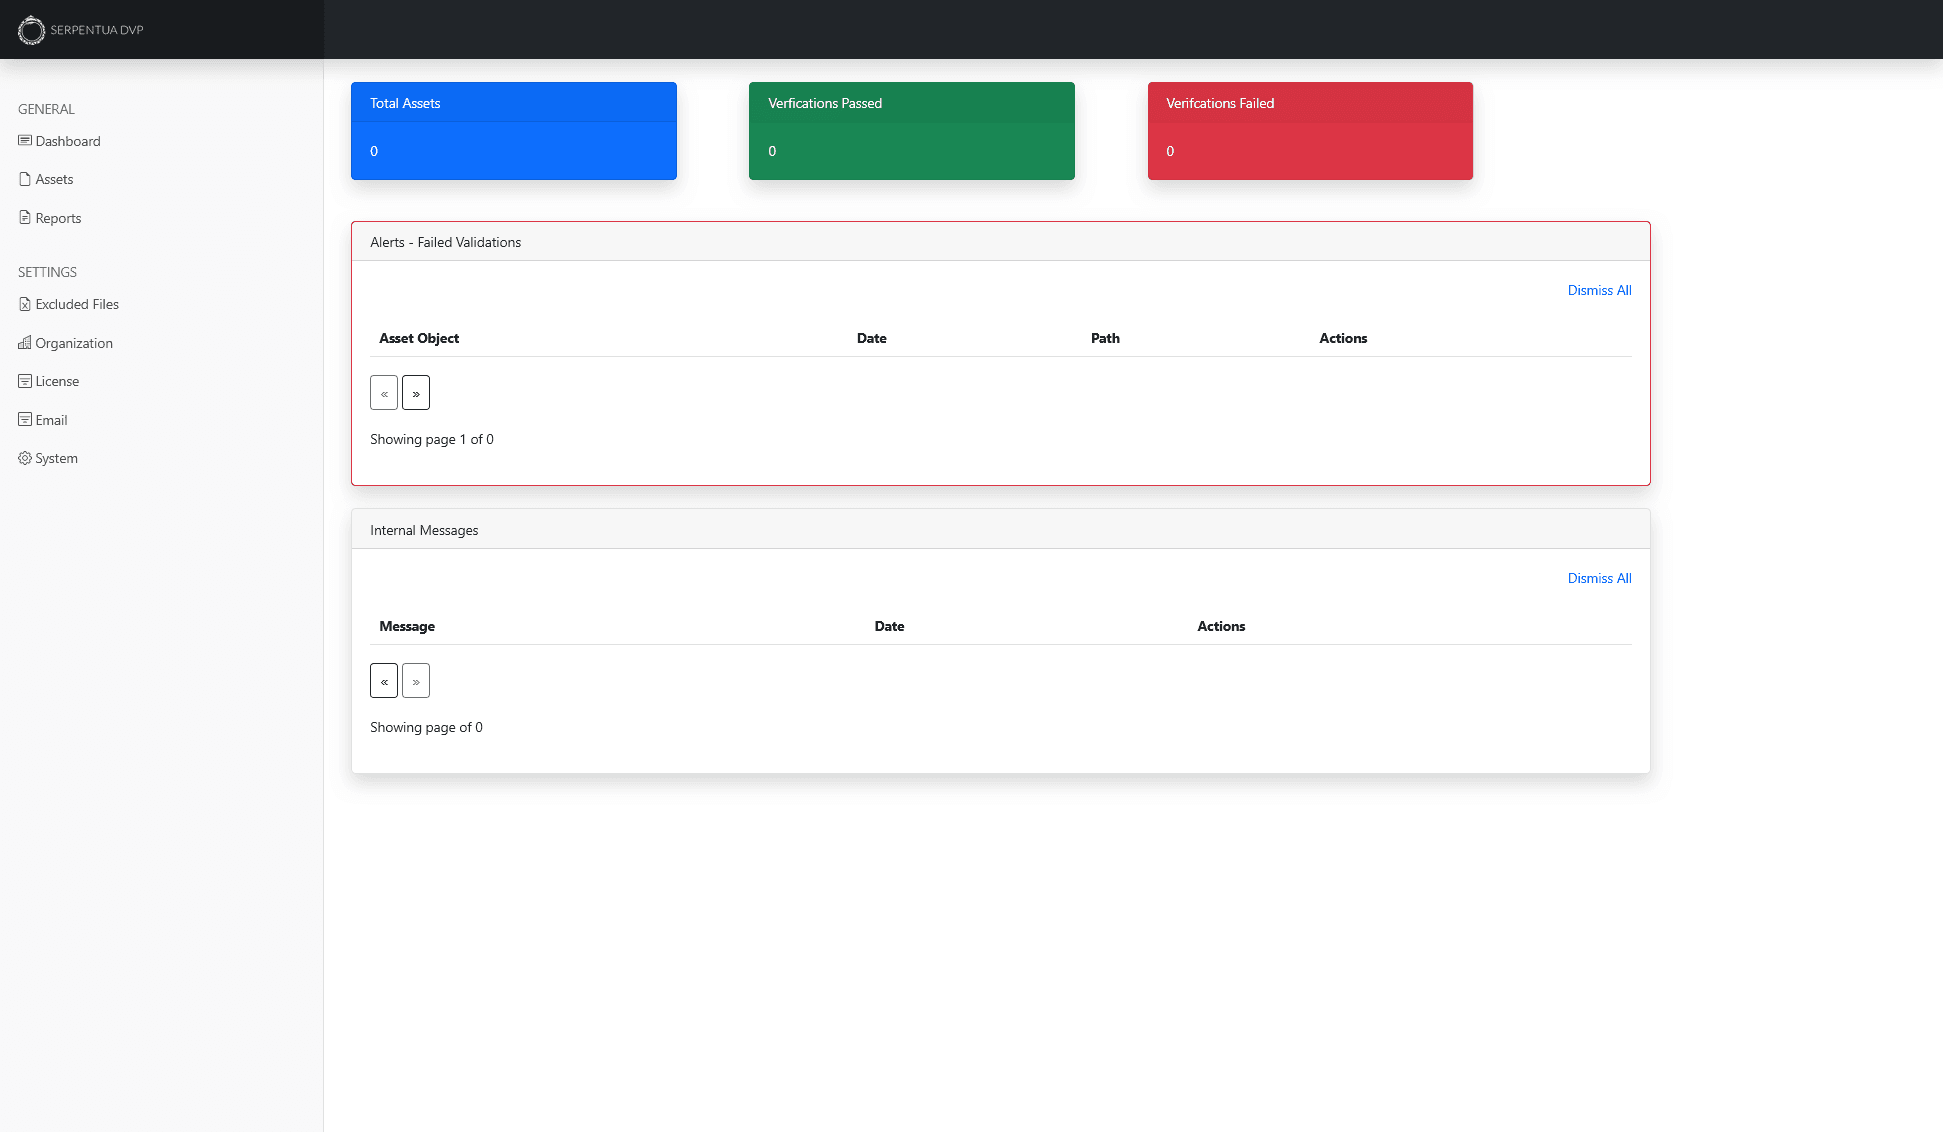Screen dimensions: 1943x1132
Task: Sort by the Message column header
Action: pos(407,626)
